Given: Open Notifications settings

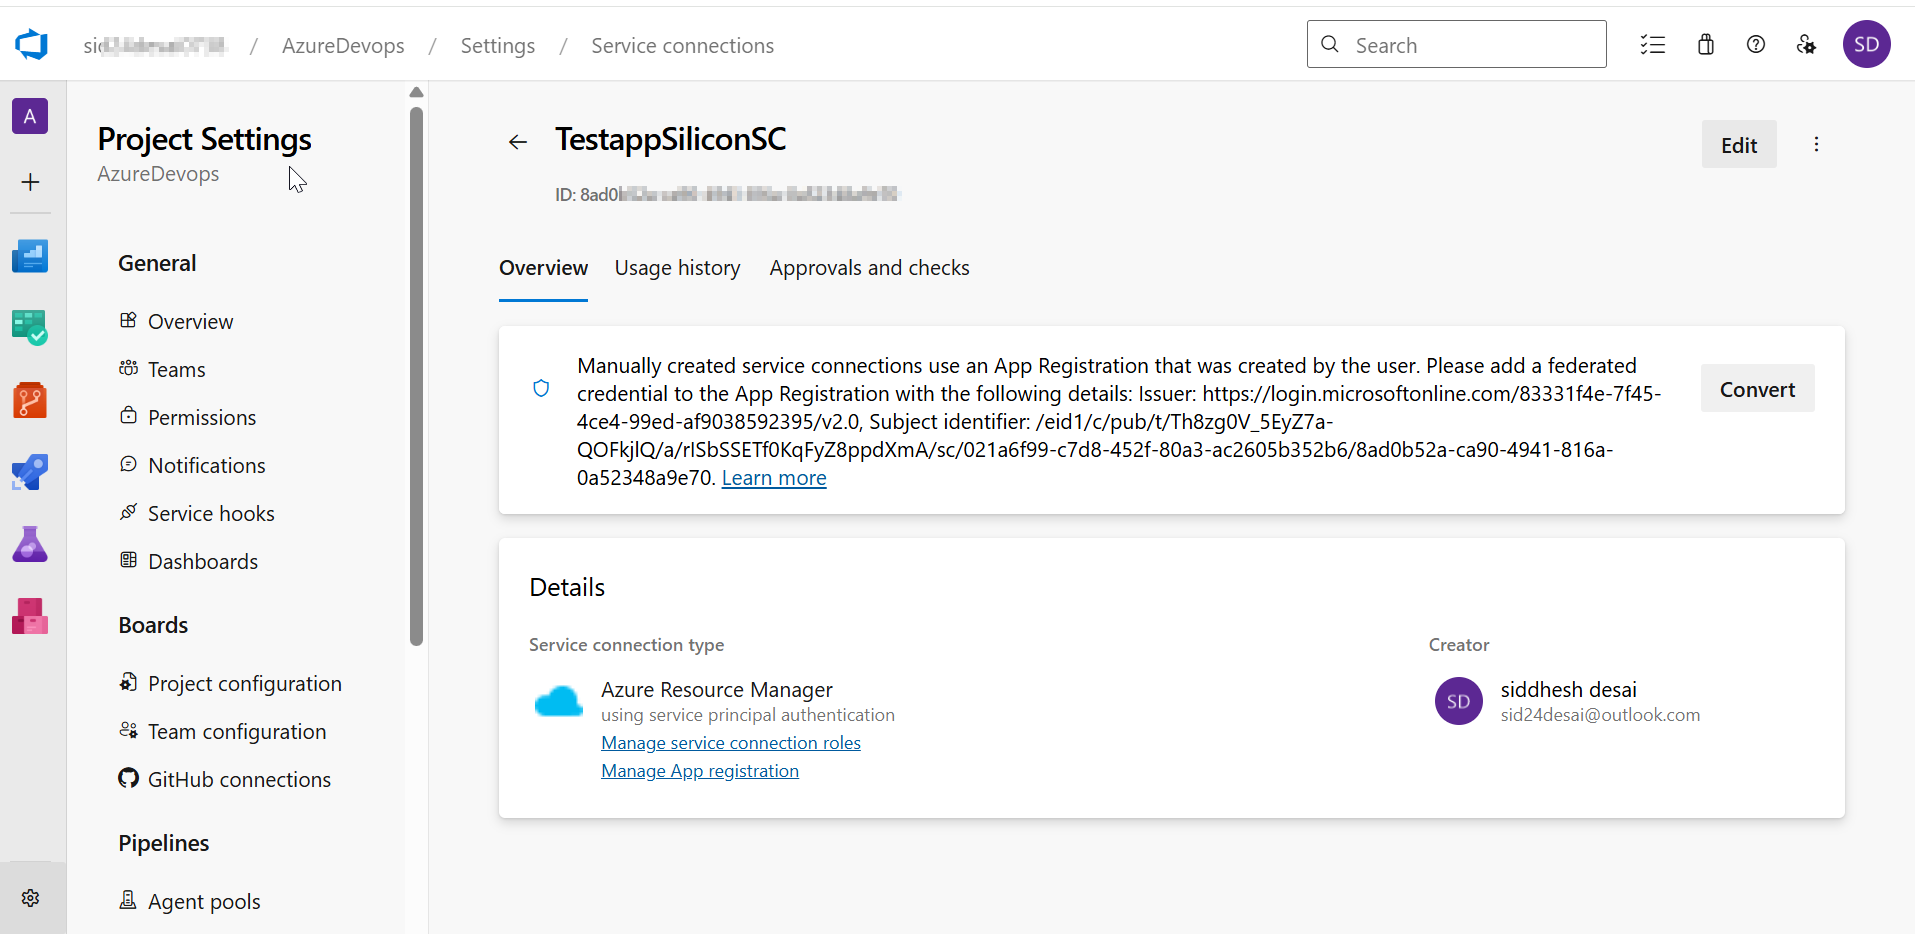Looking at the screenshot, I should coord(192,466).
